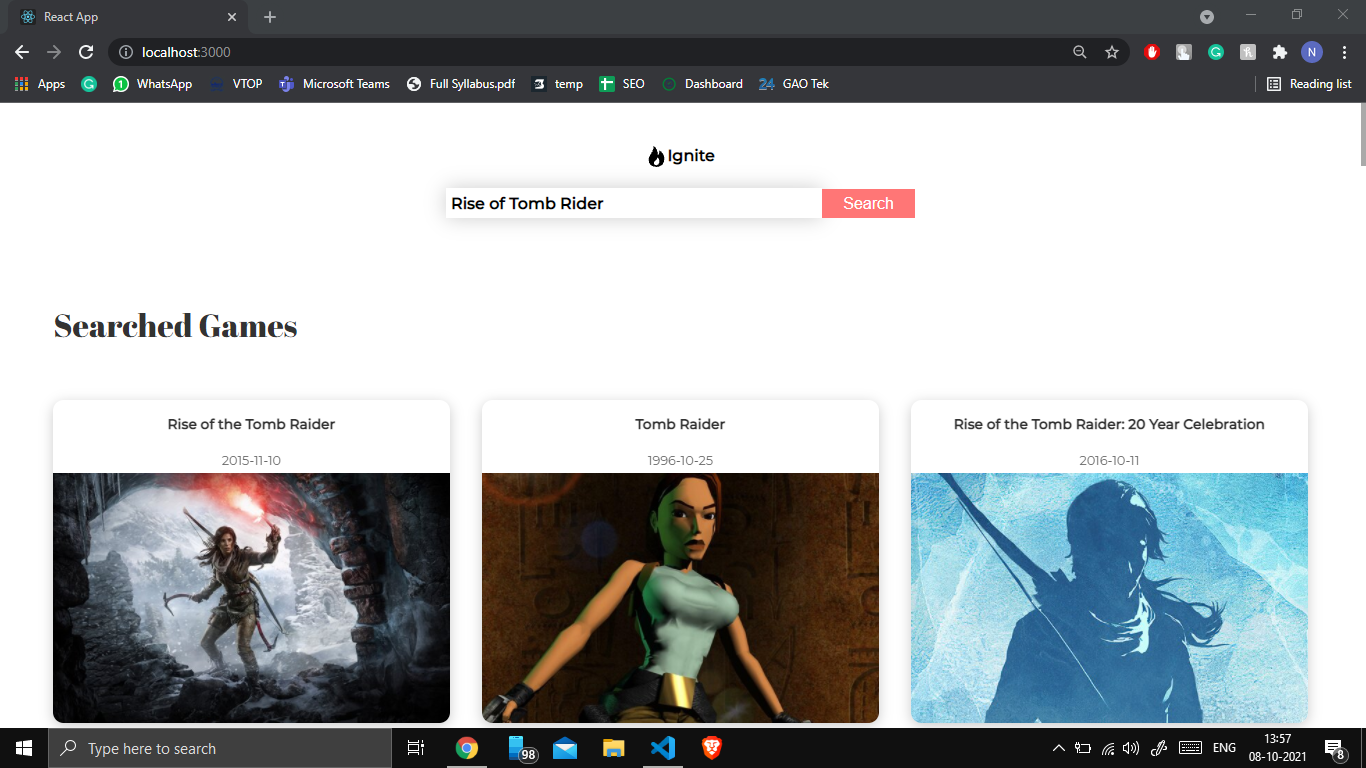The width and height of the screenshot is (1366, 768).
Task: Open the red hand extension icon
Action: coord(1152,52)
